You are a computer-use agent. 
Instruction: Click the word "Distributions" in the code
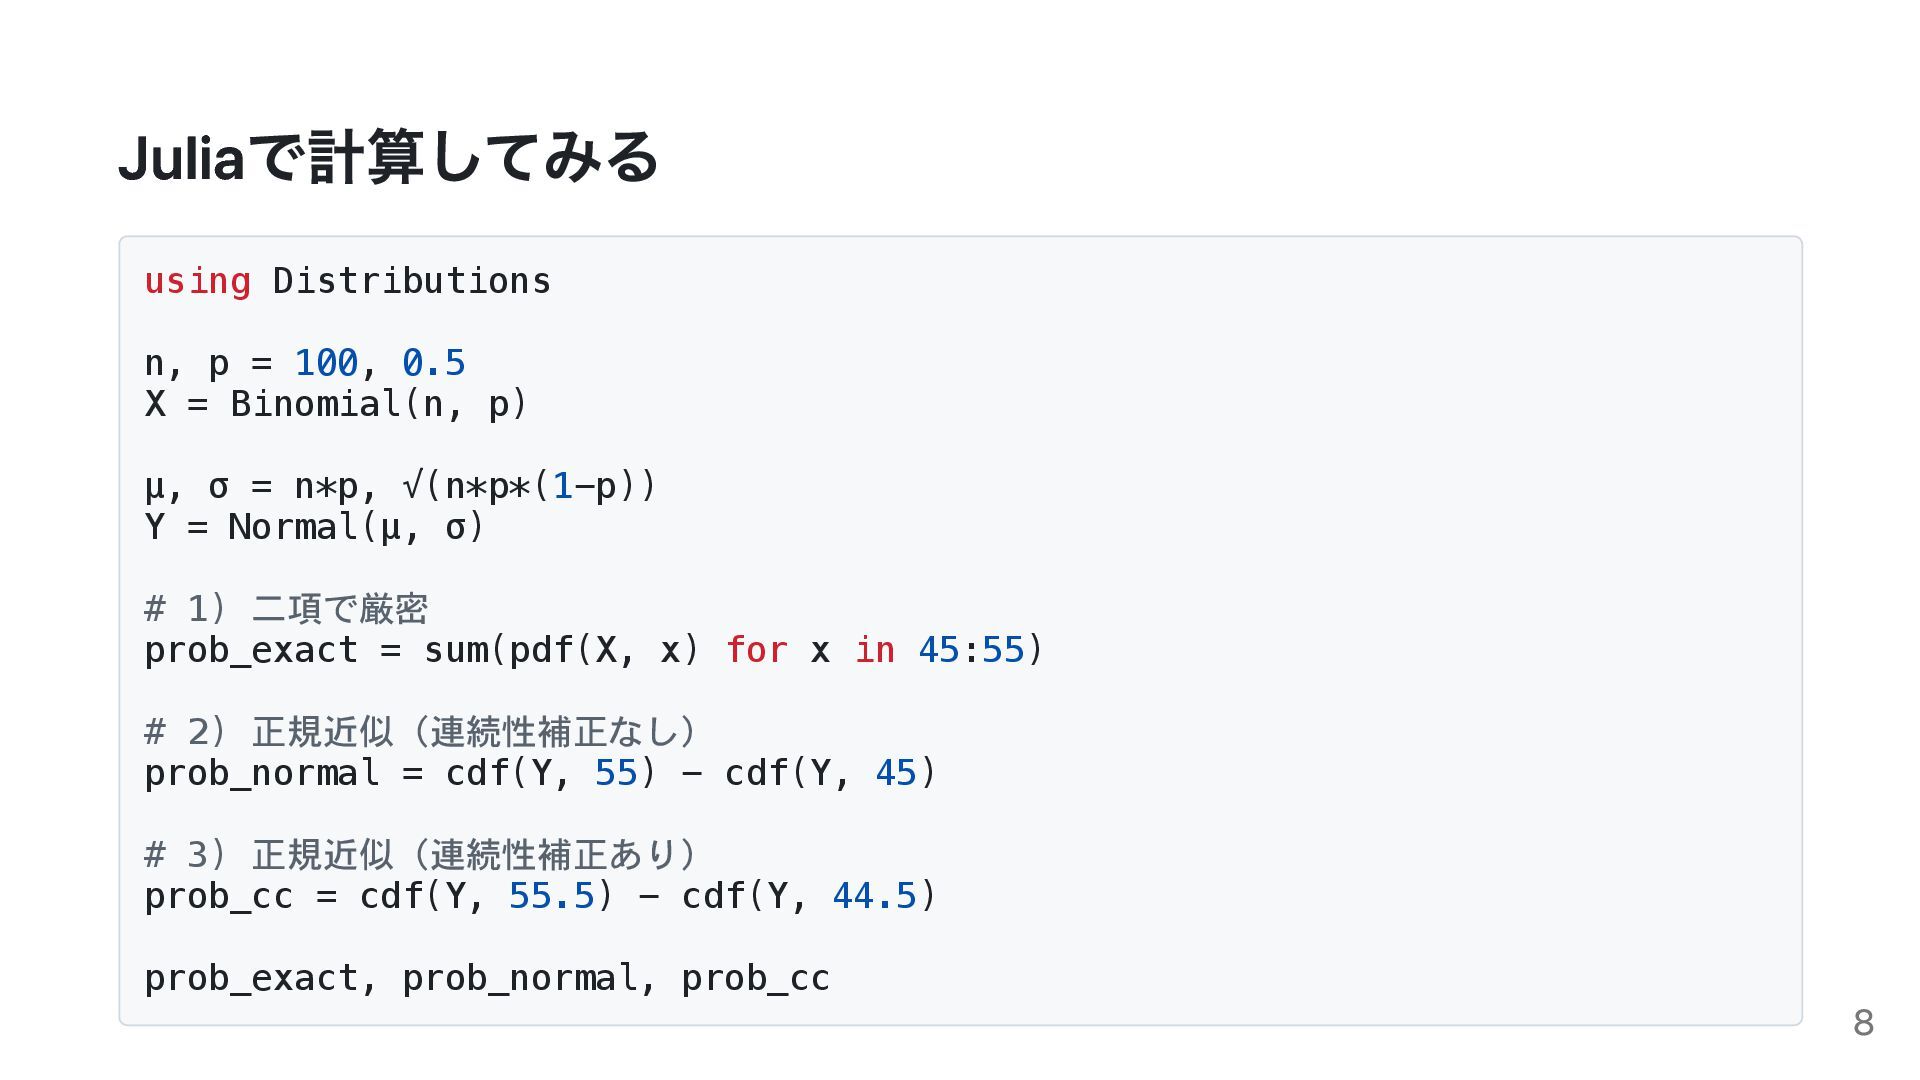point(411,281)
